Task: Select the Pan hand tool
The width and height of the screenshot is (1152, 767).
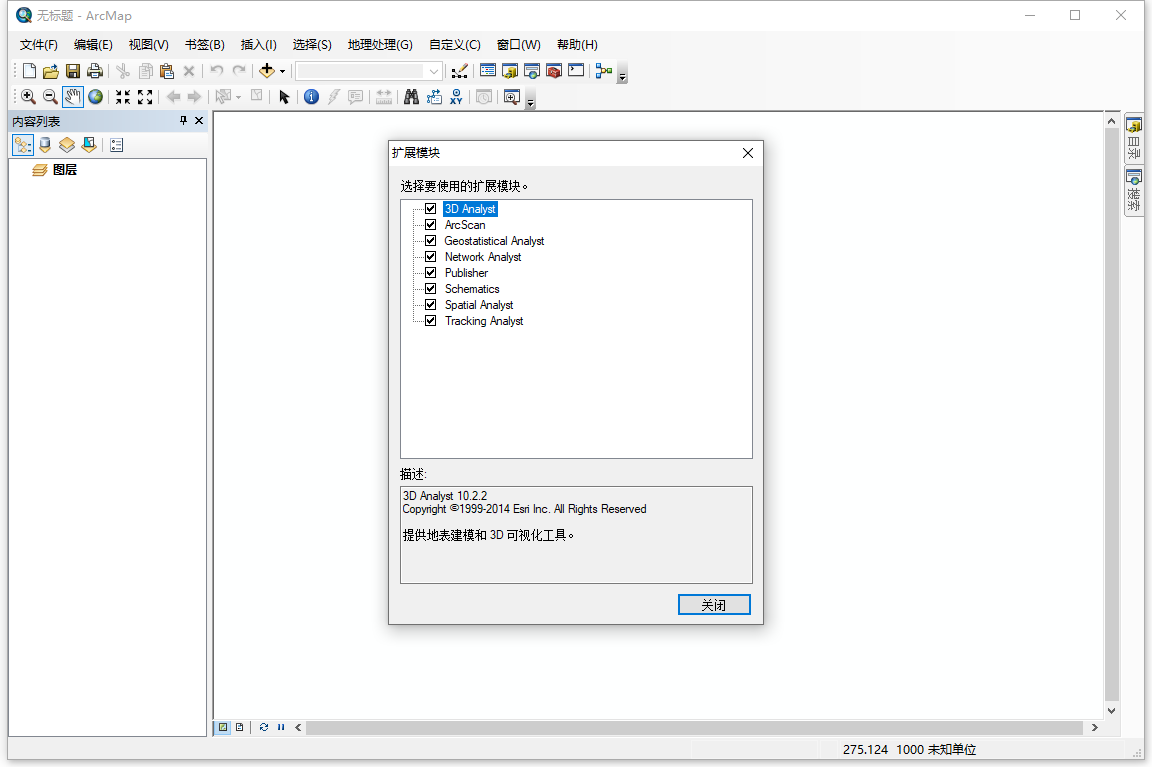Action: (73, 97)
